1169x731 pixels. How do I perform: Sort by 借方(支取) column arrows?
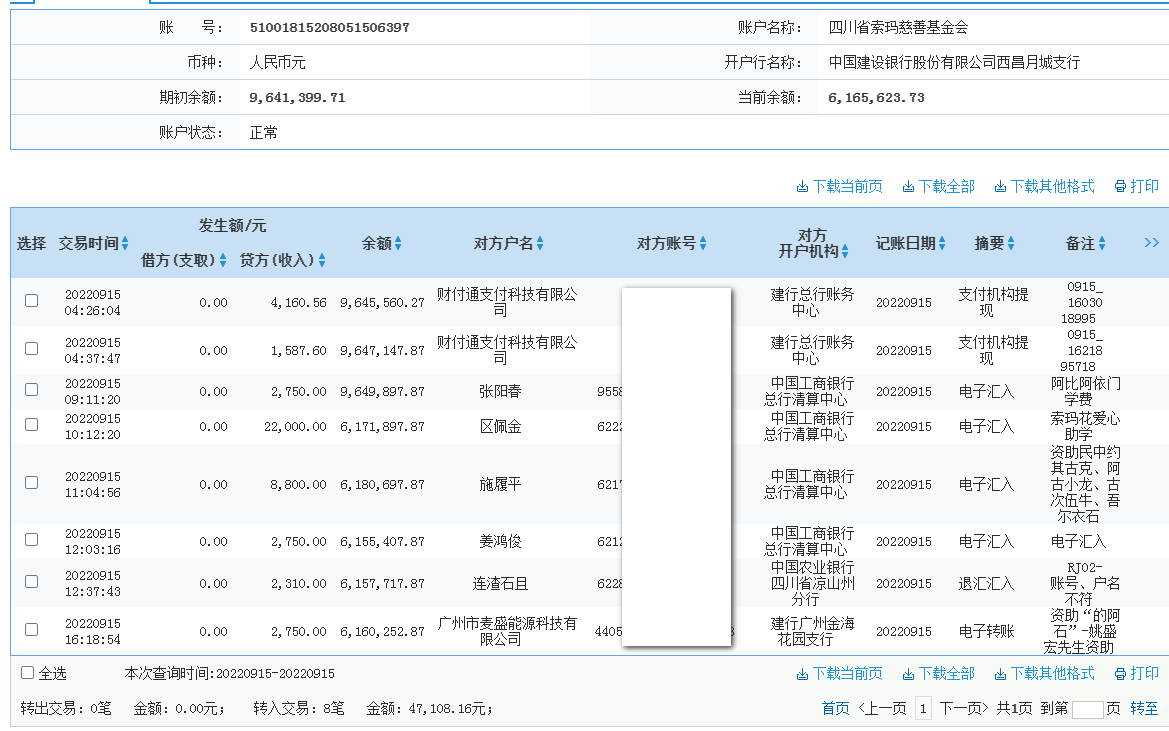(x=223, y=260)
